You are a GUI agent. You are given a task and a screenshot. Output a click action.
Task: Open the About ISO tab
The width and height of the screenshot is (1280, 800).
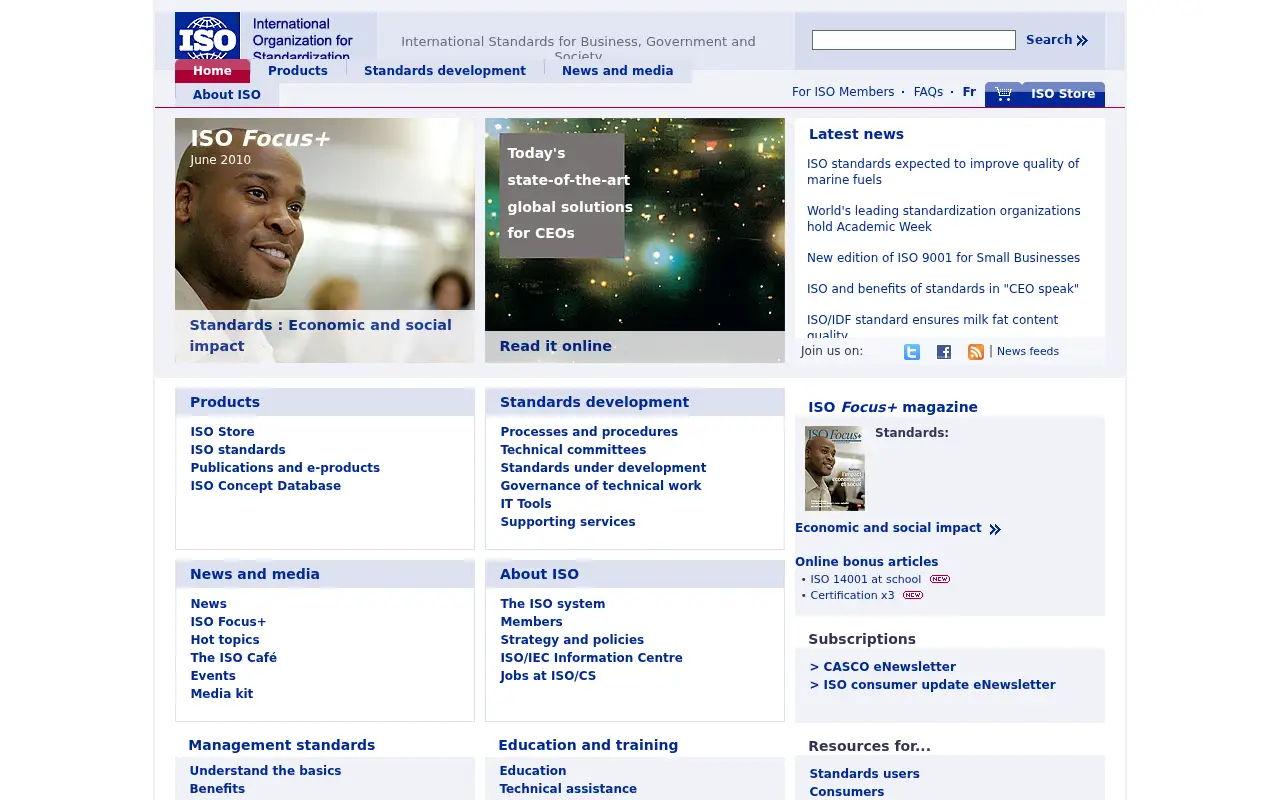pyautogui.click(x=227, y=95)
